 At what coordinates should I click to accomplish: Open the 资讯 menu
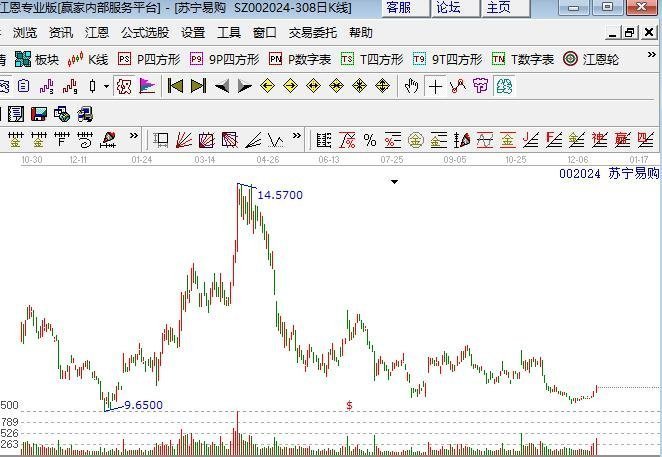coord(61,33)
